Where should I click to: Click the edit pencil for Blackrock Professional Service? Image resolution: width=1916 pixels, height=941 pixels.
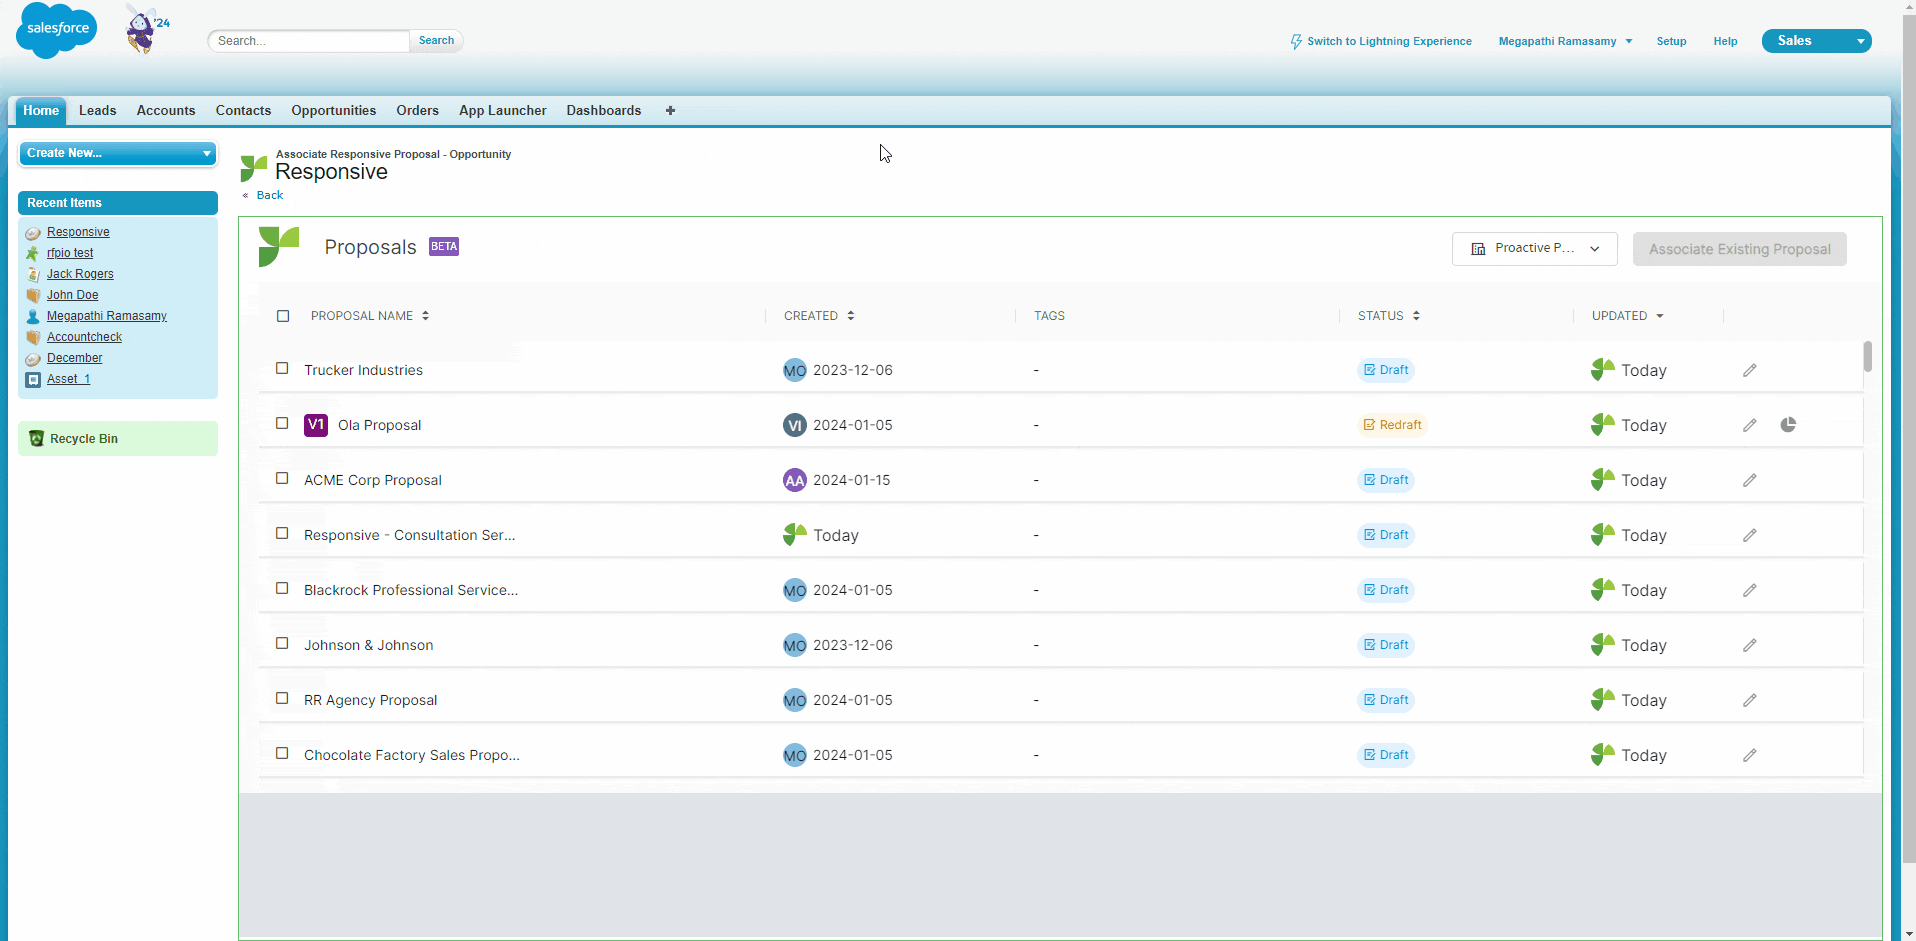[1749, 590]
